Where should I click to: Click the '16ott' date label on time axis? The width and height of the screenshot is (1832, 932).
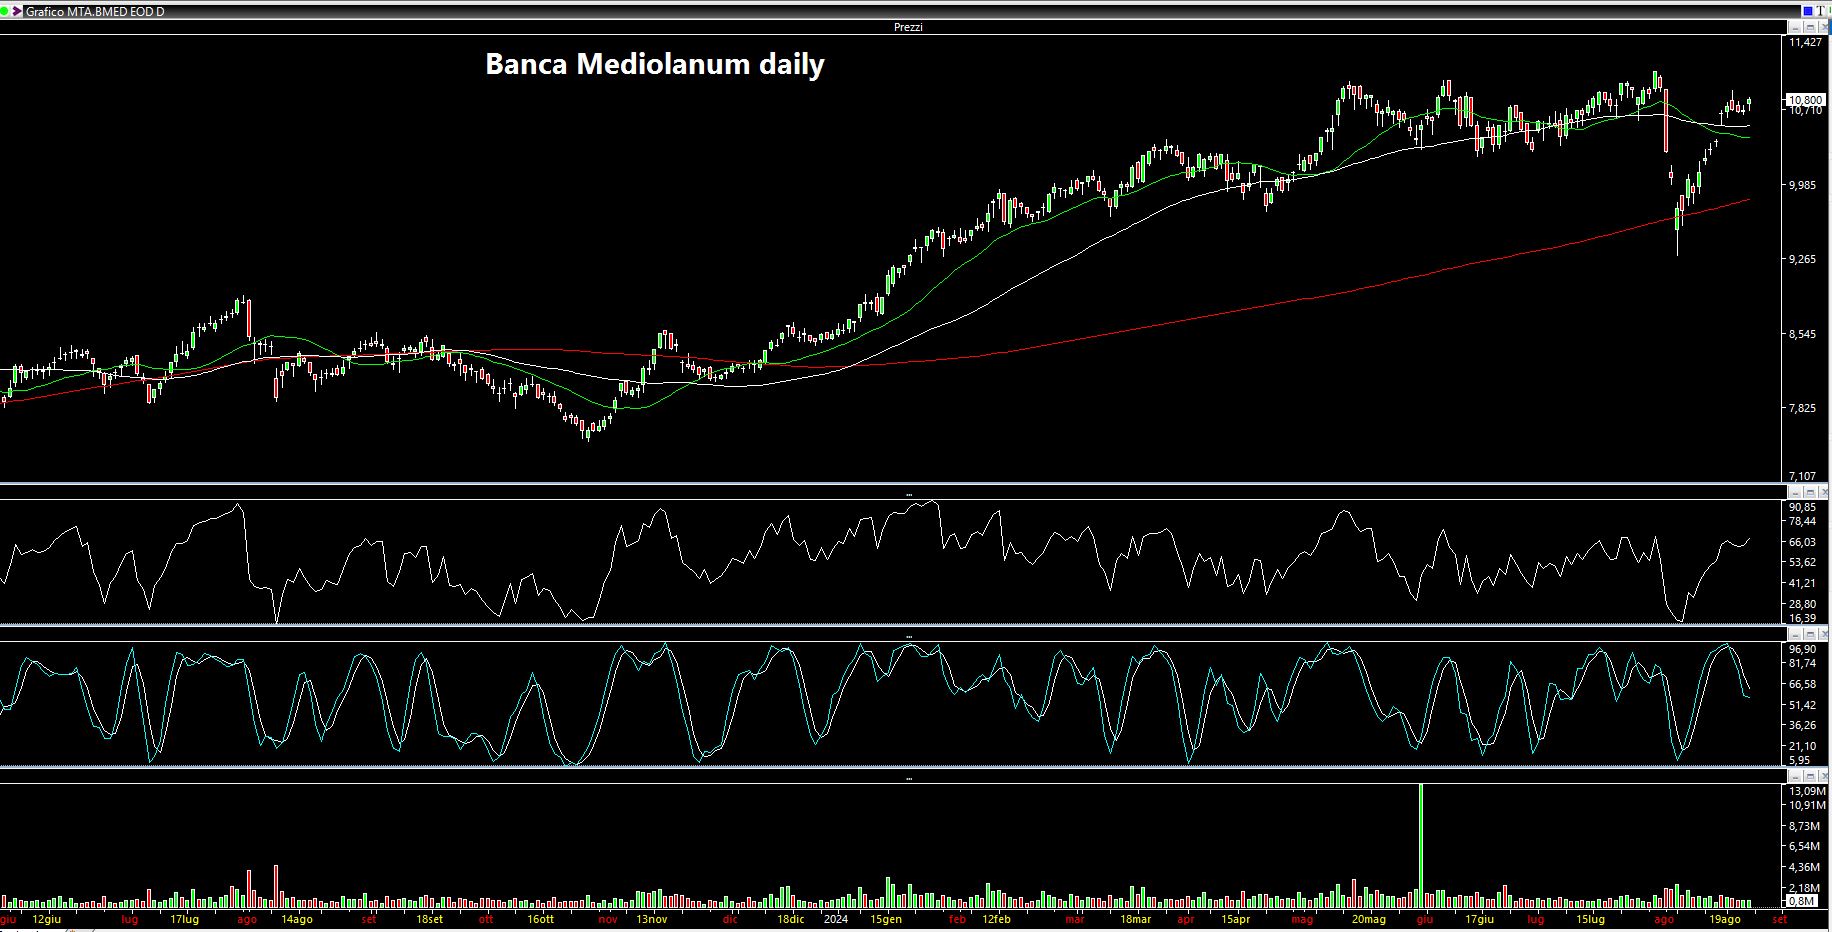[x=540, y=919]
